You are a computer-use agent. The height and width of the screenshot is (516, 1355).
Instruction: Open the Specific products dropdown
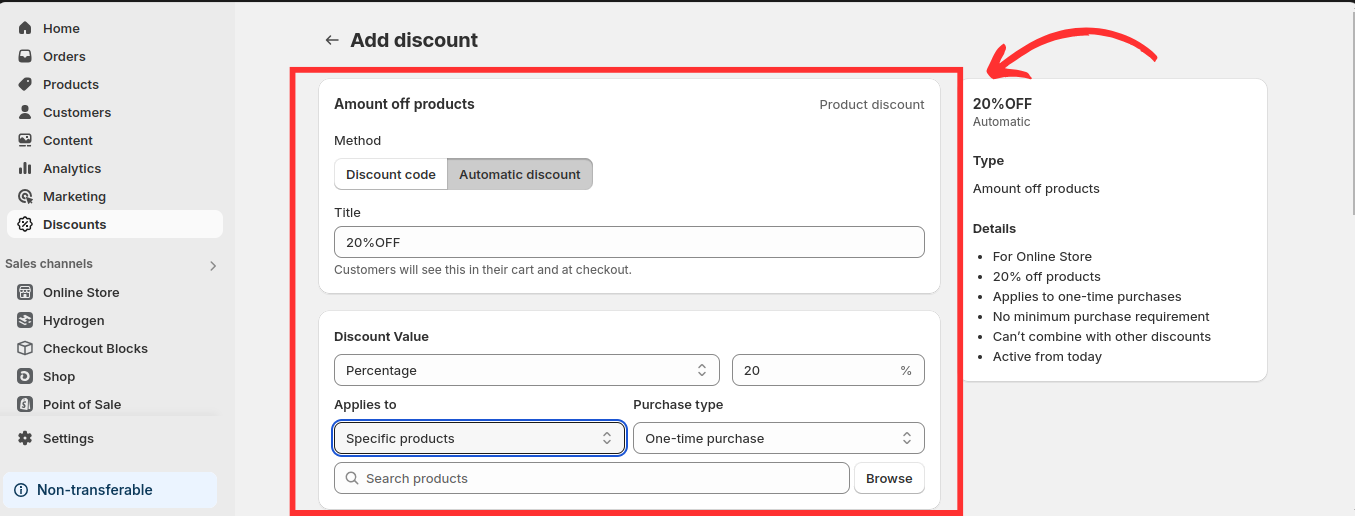[479, 438]
